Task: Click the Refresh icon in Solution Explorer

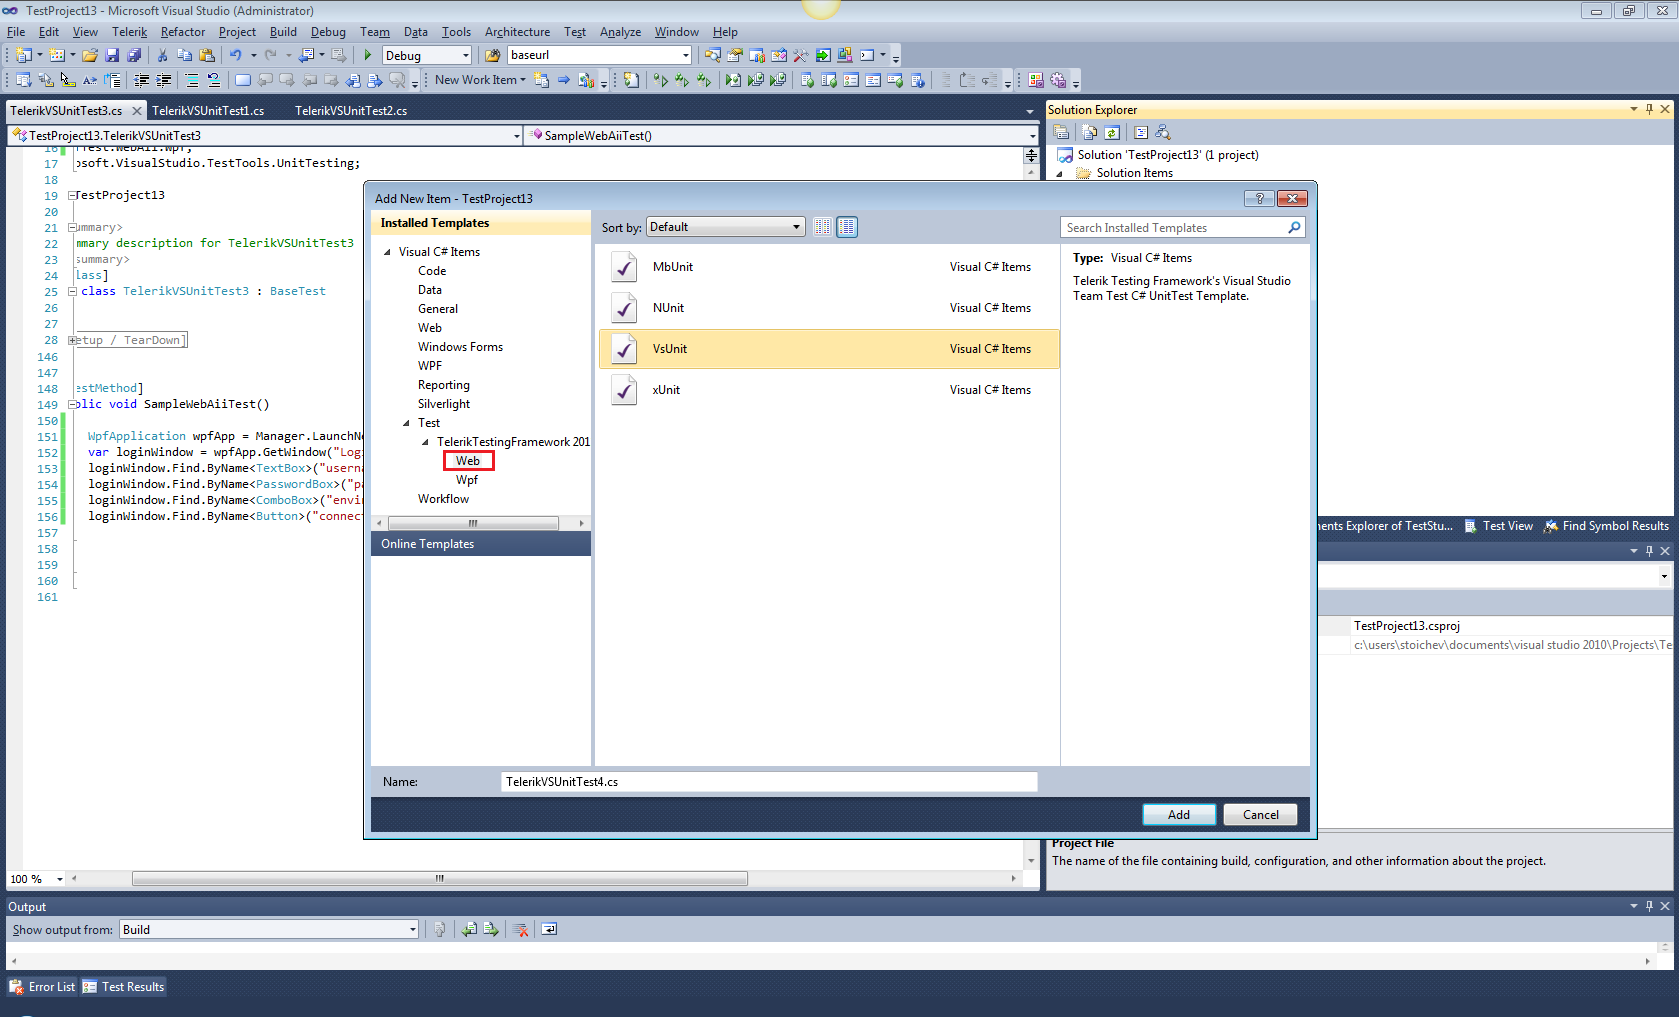Action: point(1112,132)
